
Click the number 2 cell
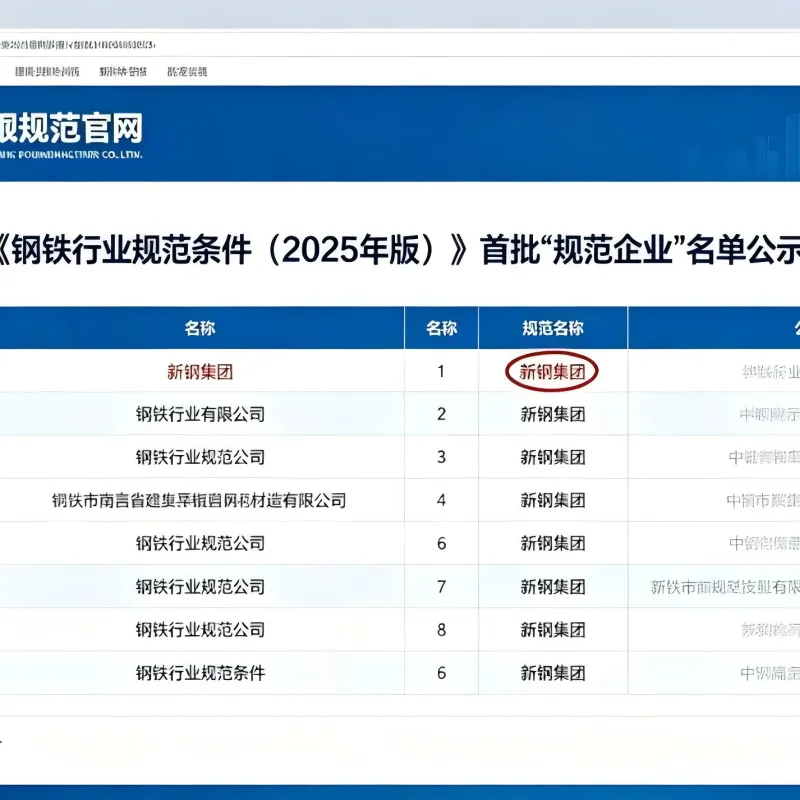point(441,414)
